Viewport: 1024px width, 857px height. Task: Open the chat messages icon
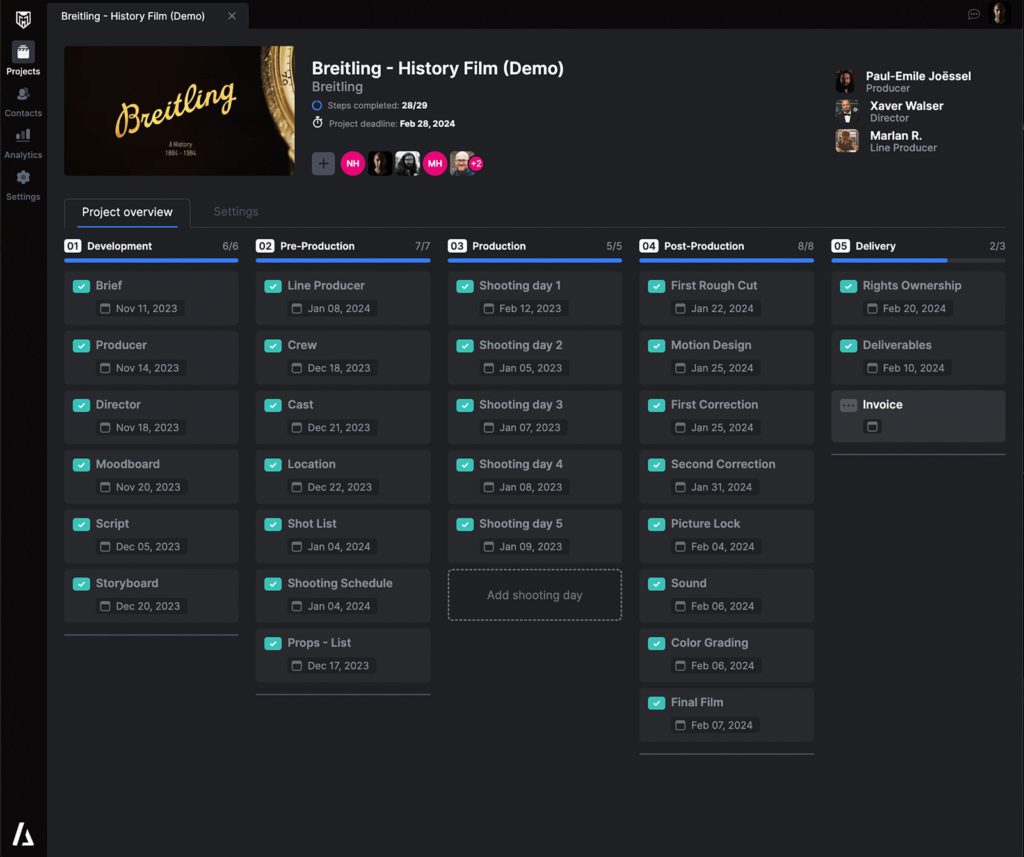coord(973,14)
